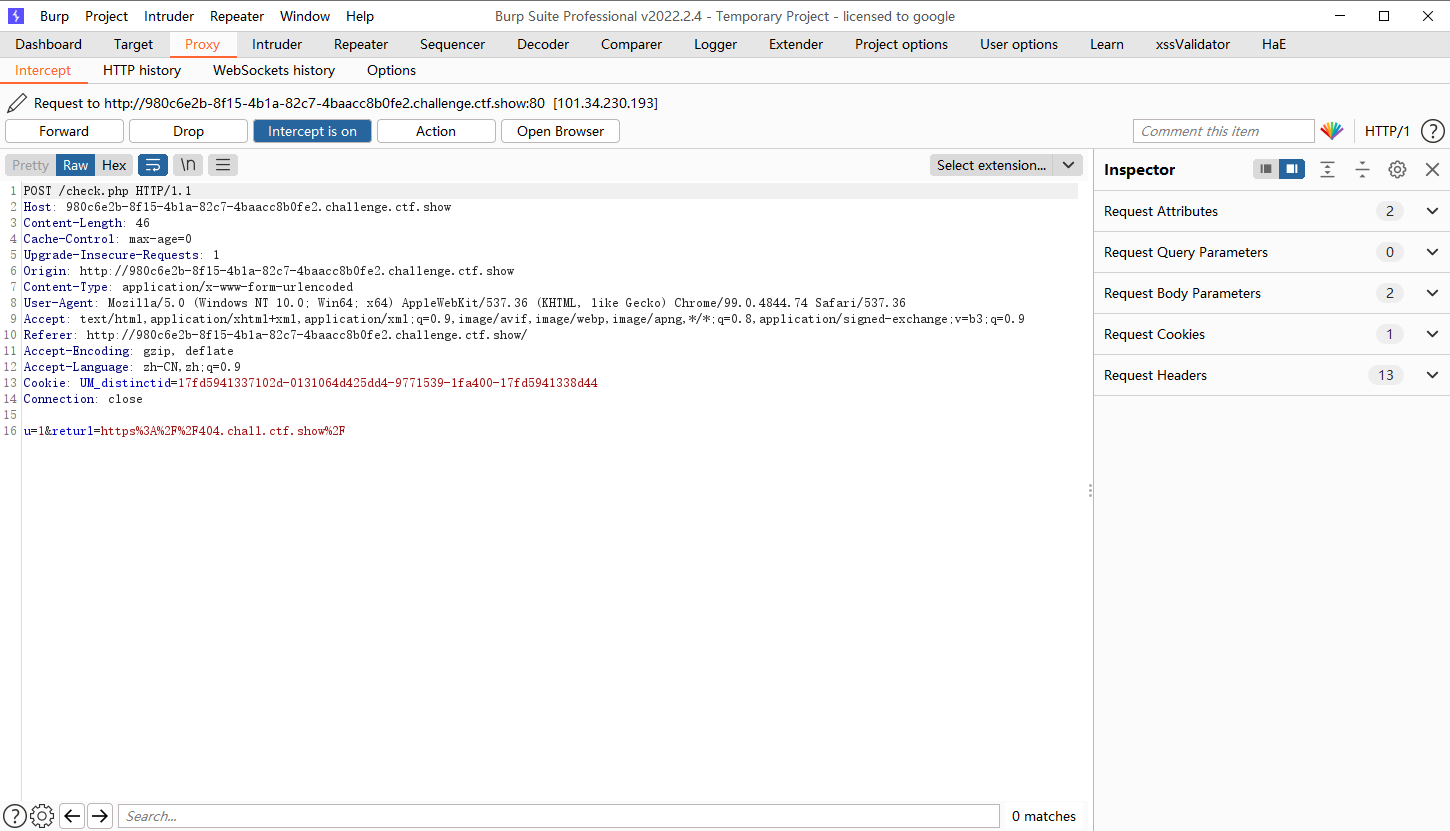Image resolution: width=1450 pixels, height=831 pixels.
Task: Click the Select extension dropdown arrow
Action: tap(1069, 165)
